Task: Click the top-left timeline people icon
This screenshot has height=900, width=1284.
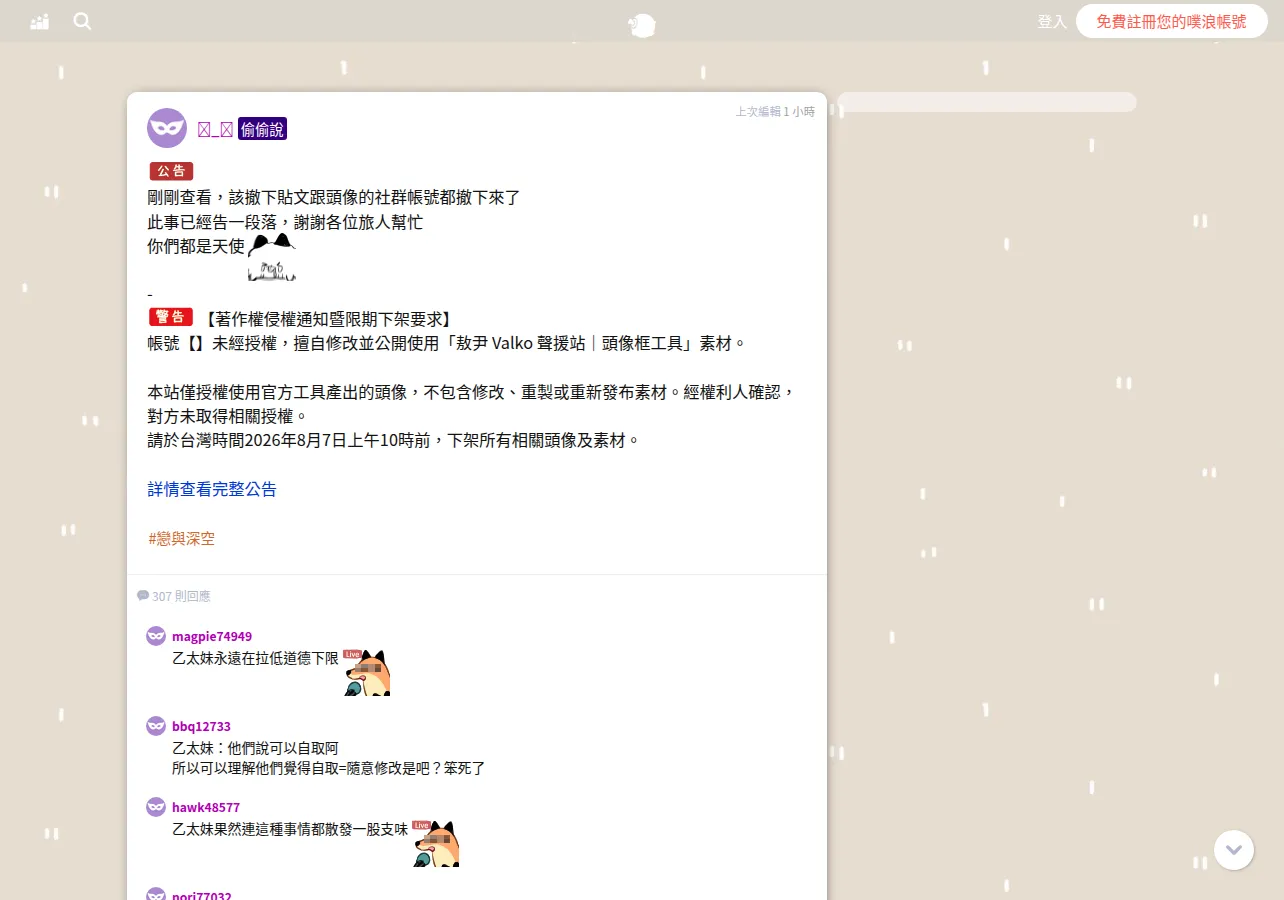Action: pos(40,21)
